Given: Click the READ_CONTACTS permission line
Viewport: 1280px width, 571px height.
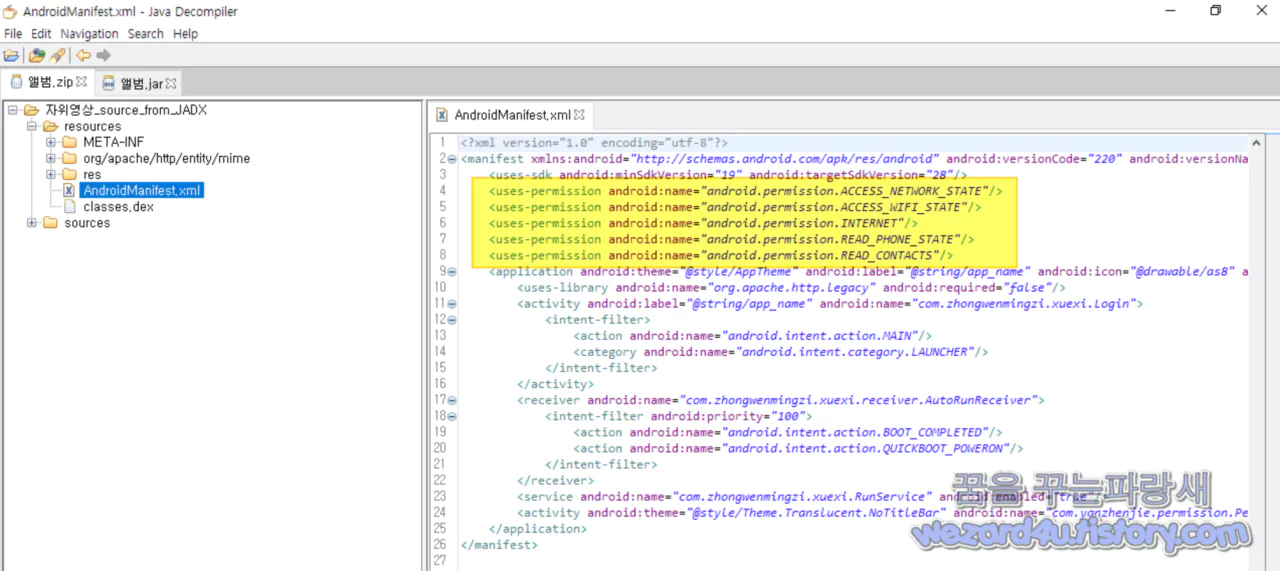Looking at the screenshot, I should click(x=721, y=255).
